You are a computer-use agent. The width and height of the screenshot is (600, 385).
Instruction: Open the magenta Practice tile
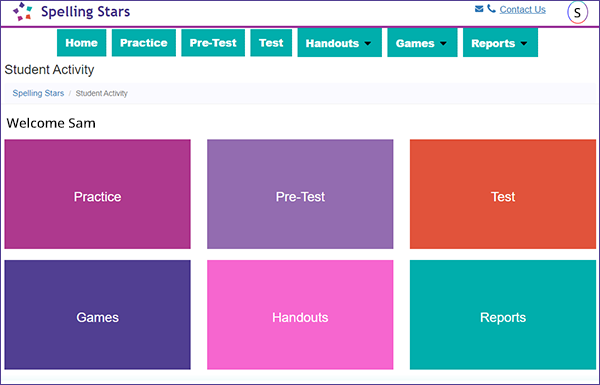click(x=98, y=194)
